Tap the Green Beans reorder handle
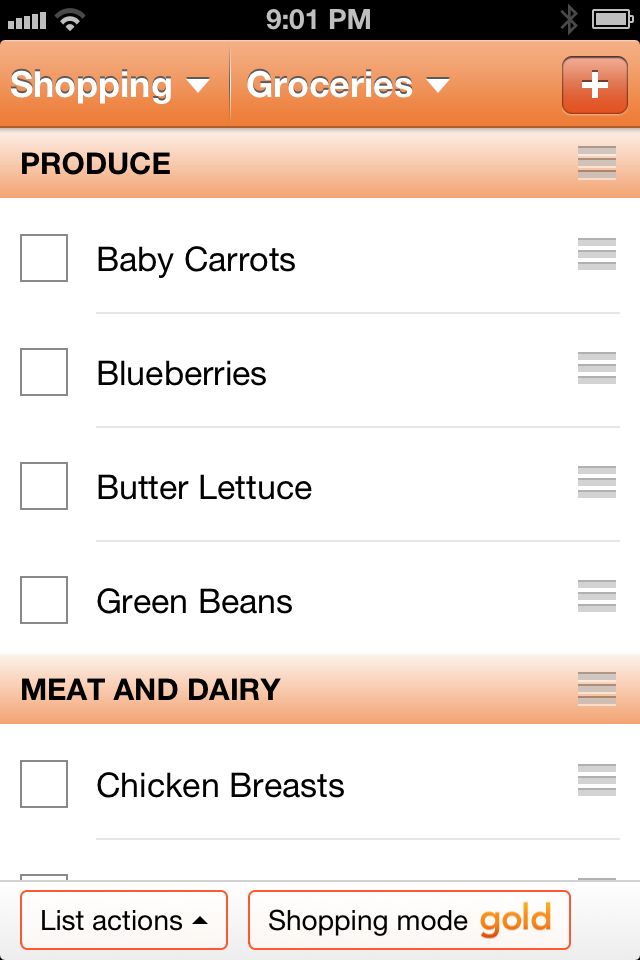640x960 pixels. tap(597, 596)
